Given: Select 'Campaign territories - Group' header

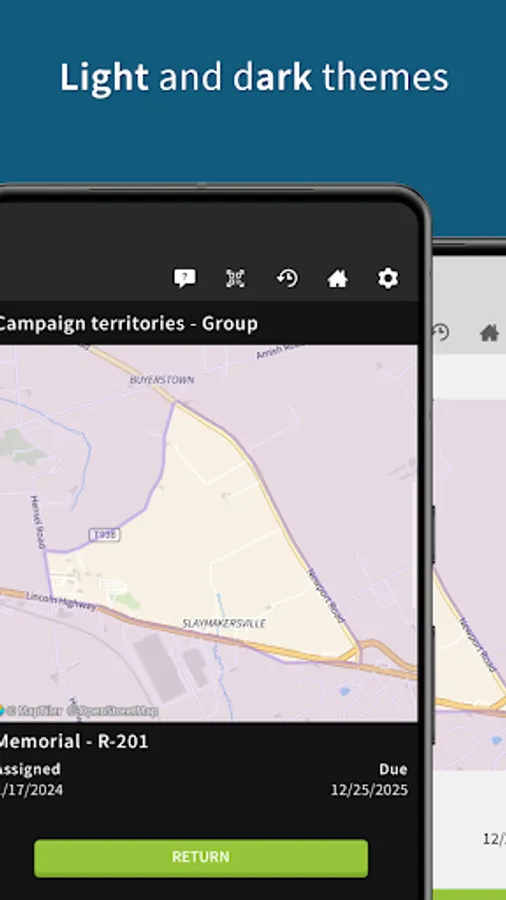Looking at the screenshot, I should click(x=127, y=323).
